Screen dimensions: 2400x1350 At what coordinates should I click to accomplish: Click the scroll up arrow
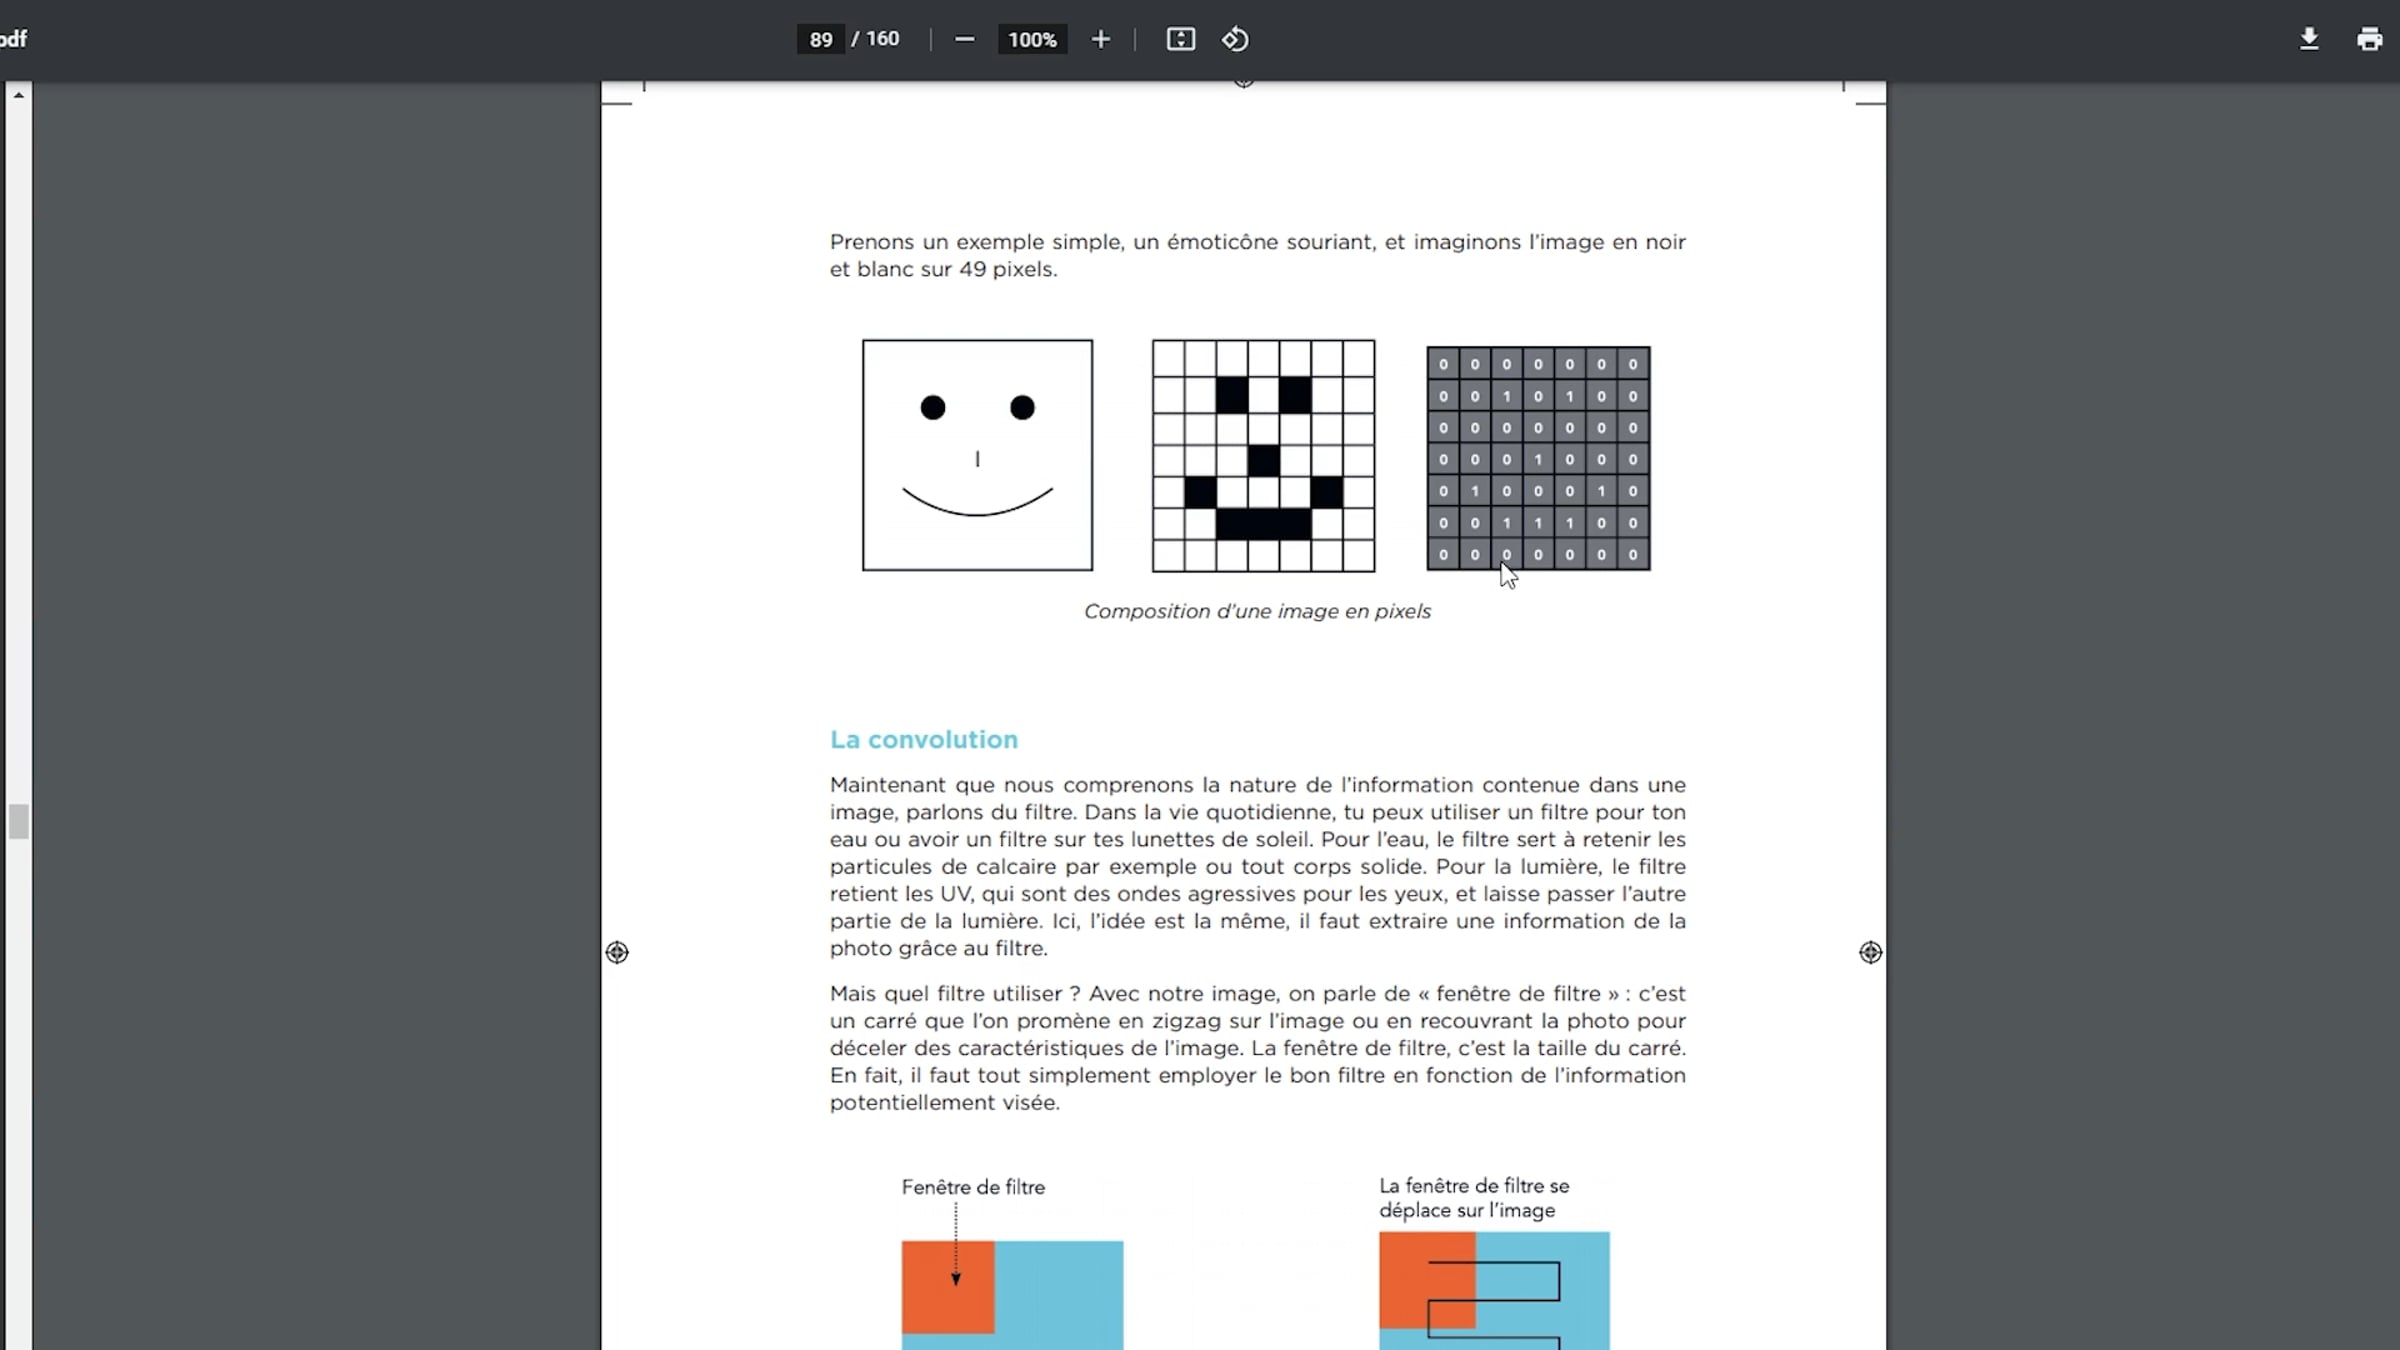pos(18,95)
